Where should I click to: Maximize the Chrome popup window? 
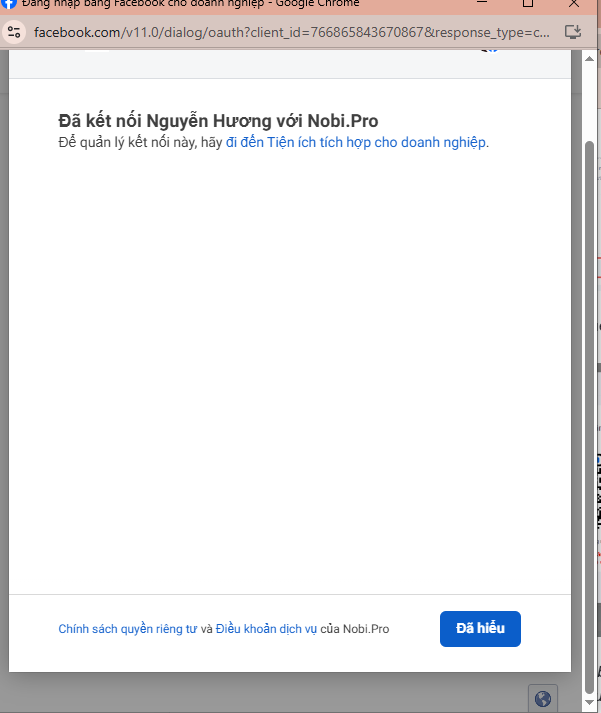click(528, 4)
